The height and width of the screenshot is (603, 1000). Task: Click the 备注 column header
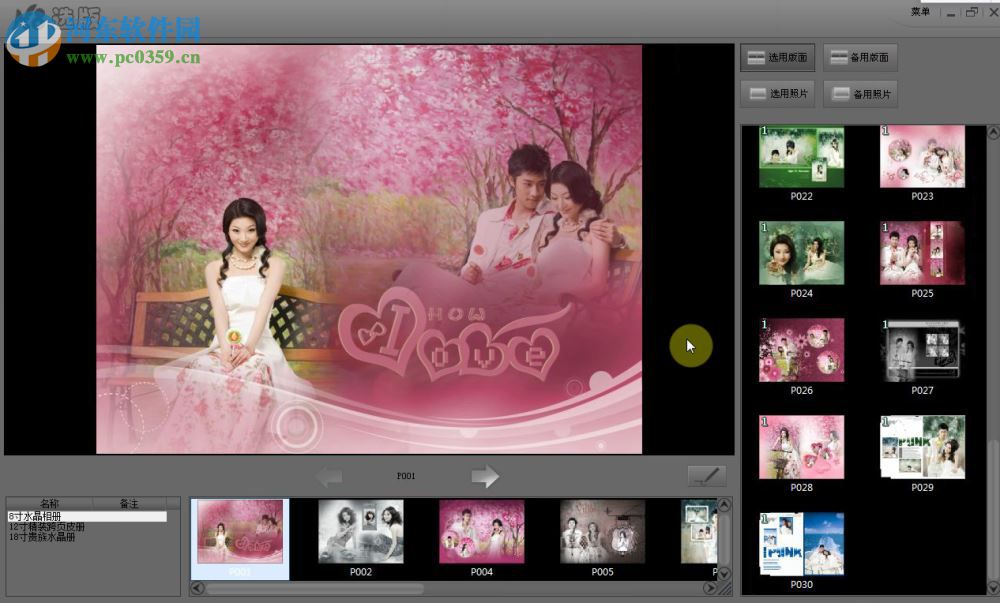[129, 504]
